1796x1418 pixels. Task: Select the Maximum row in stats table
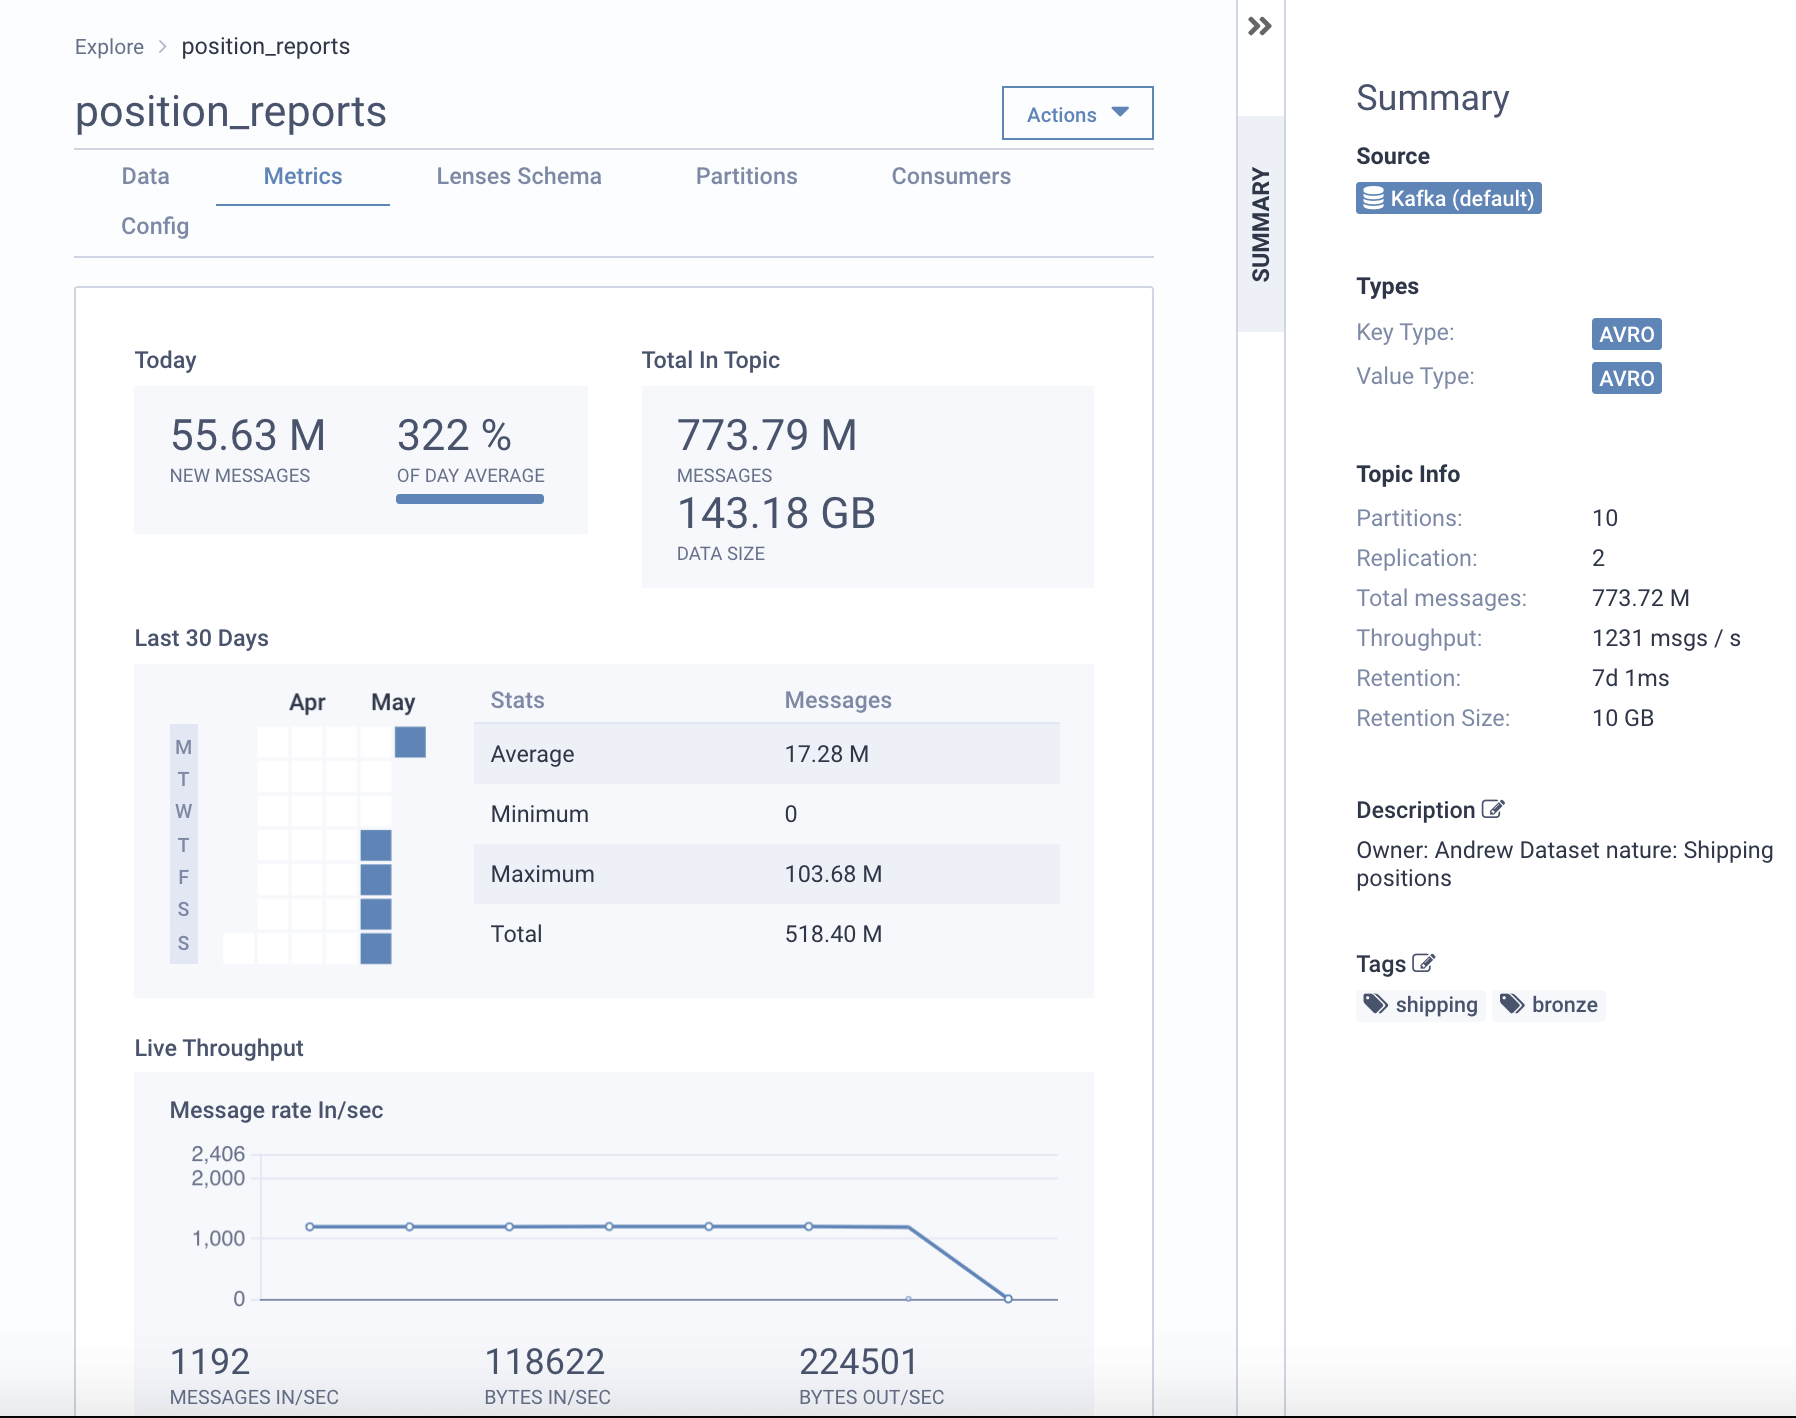point(766,874)
